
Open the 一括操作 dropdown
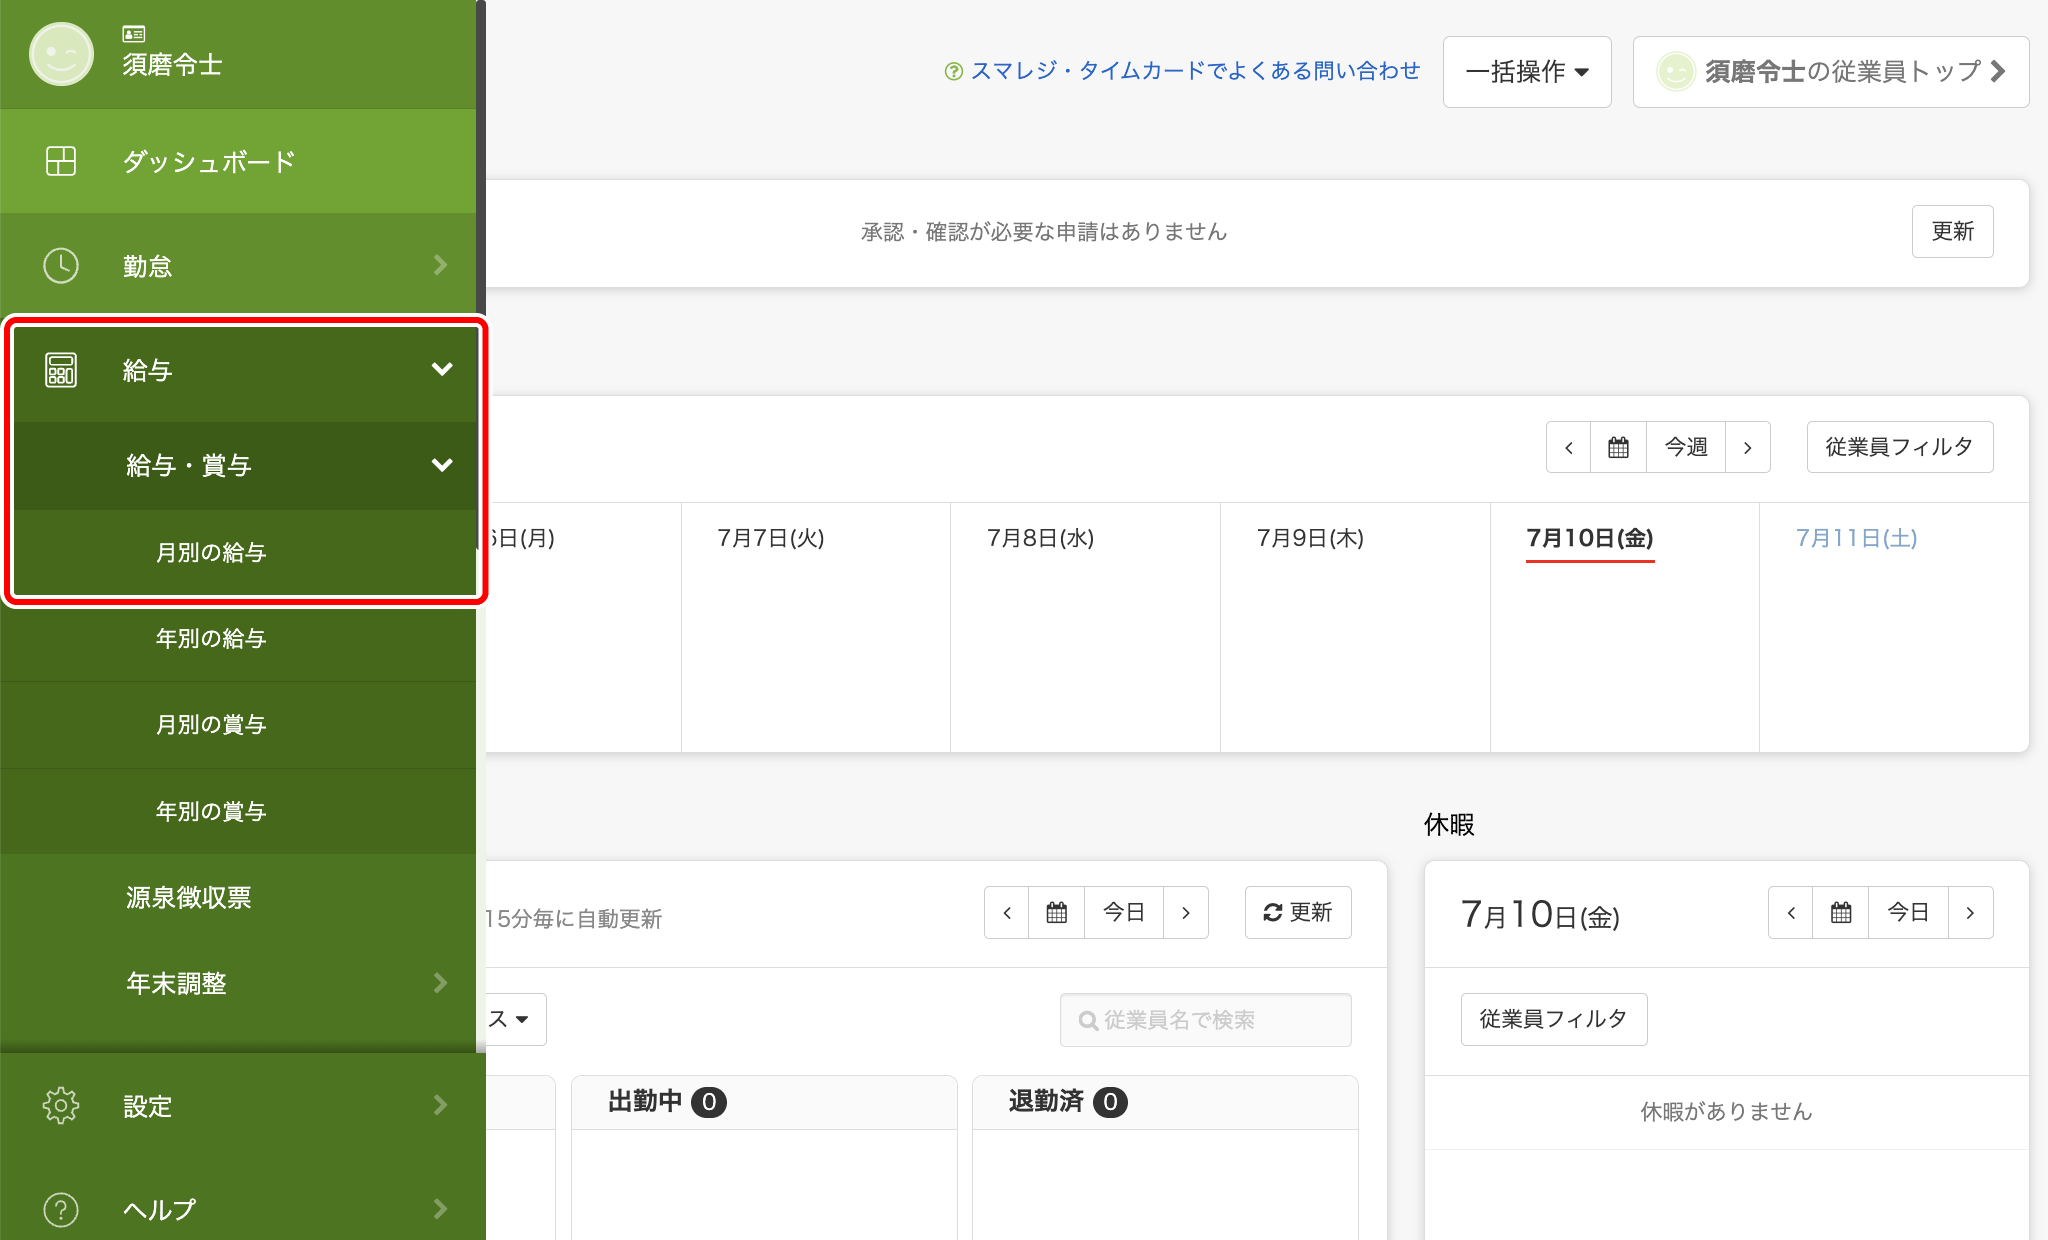point(1527,72)
